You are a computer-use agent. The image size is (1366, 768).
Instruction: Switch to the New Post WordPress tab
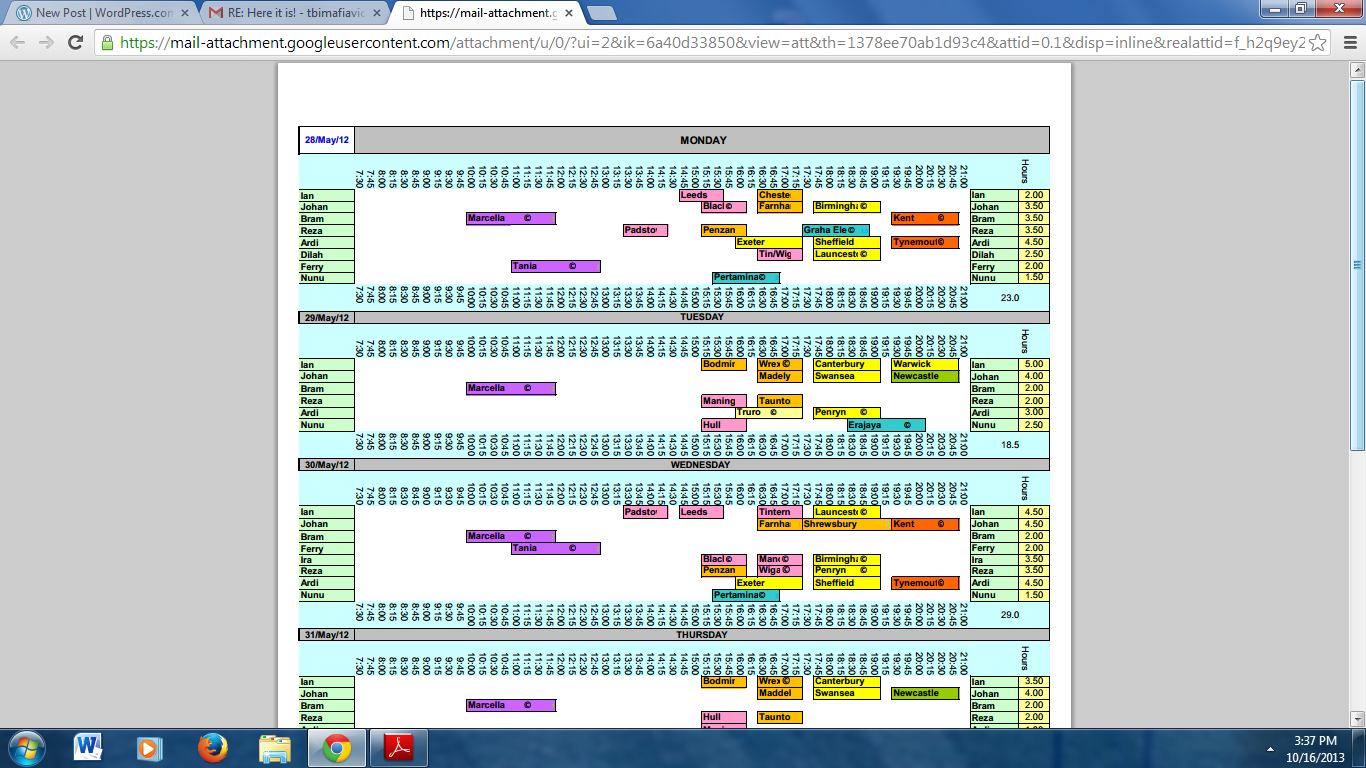95,14
